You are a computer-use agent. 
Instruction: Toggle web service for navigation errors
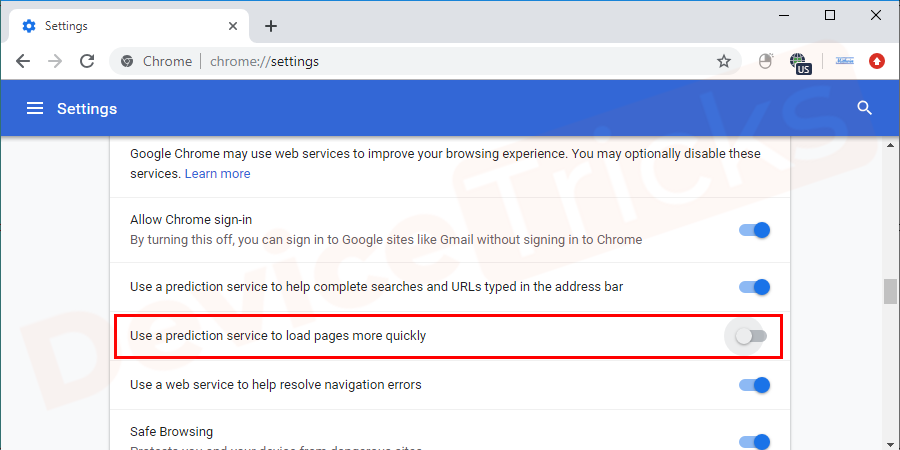click(754, 385)
